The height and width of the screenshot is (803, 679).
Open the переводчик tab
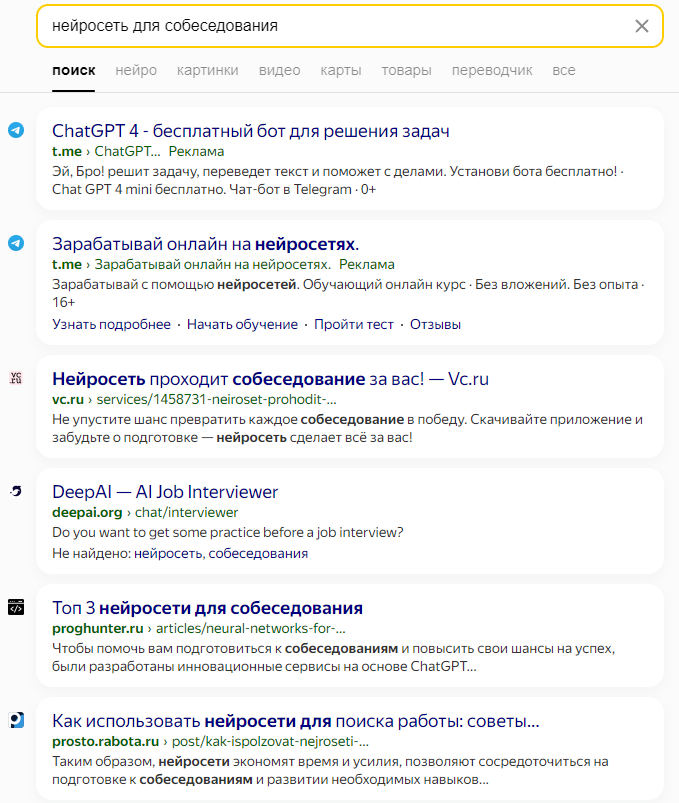point(492,70)
